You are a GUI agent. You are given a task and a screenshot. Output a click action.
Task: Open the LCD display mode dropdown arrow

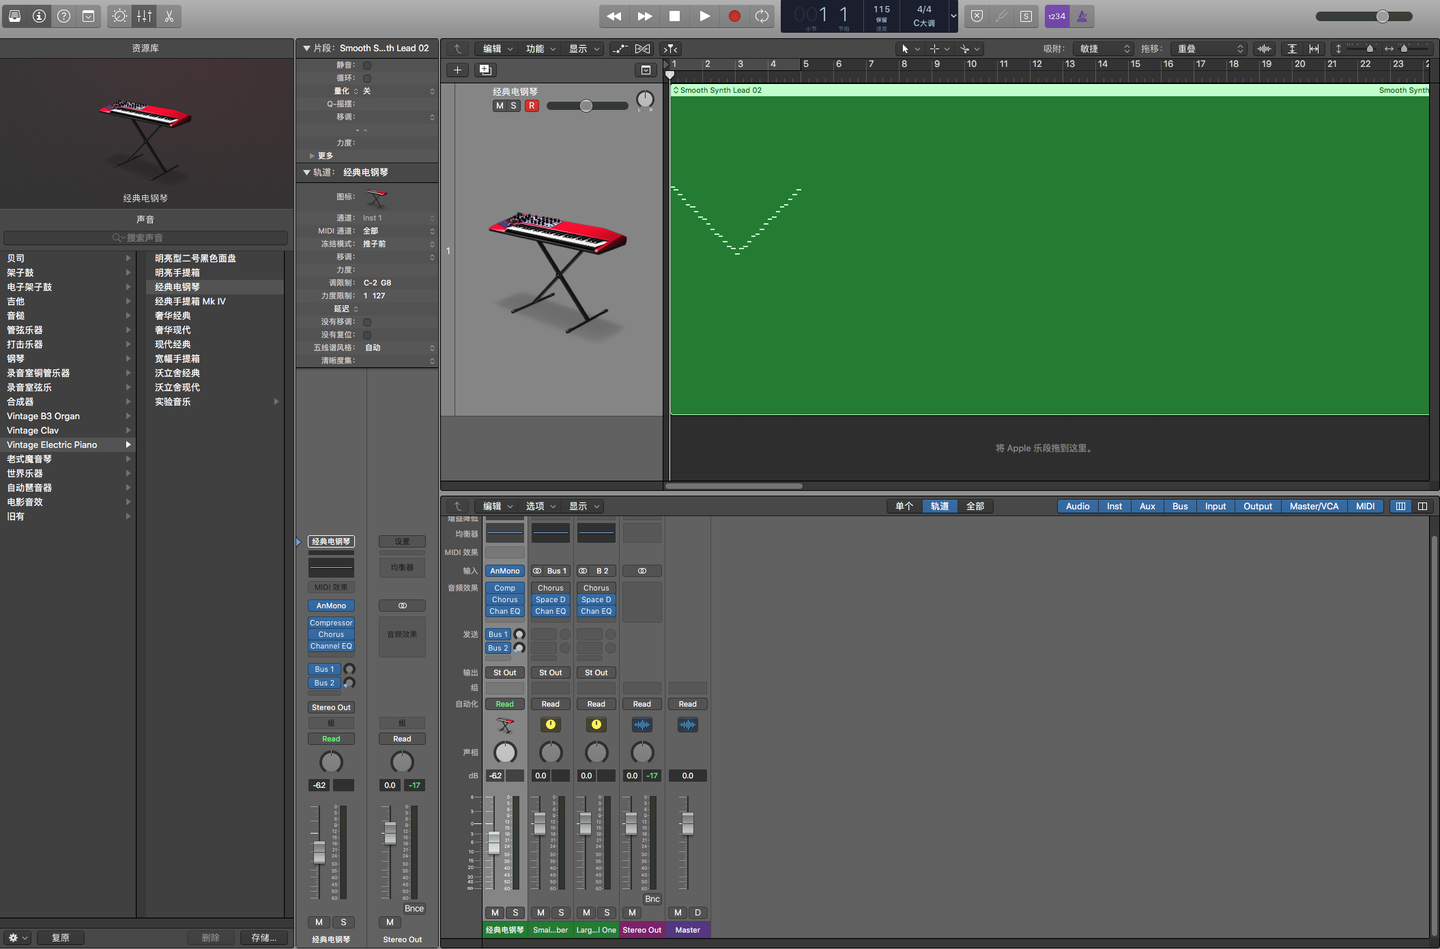click(953, 16)
